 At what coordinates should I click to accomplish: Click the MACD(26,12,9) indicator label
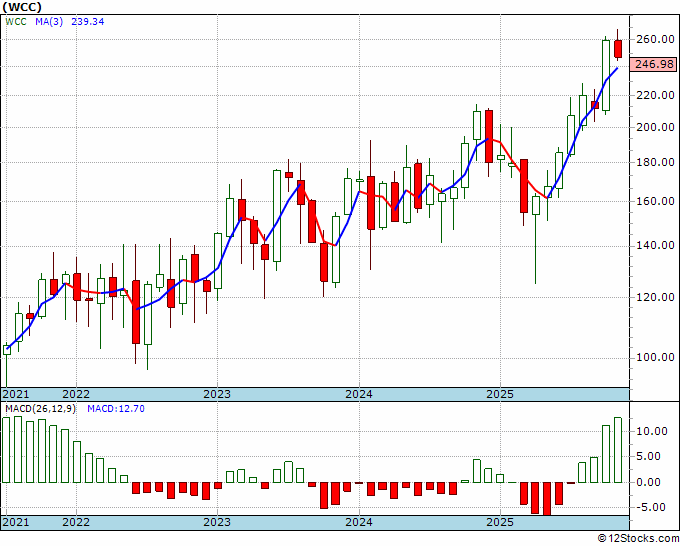point(40,409)
